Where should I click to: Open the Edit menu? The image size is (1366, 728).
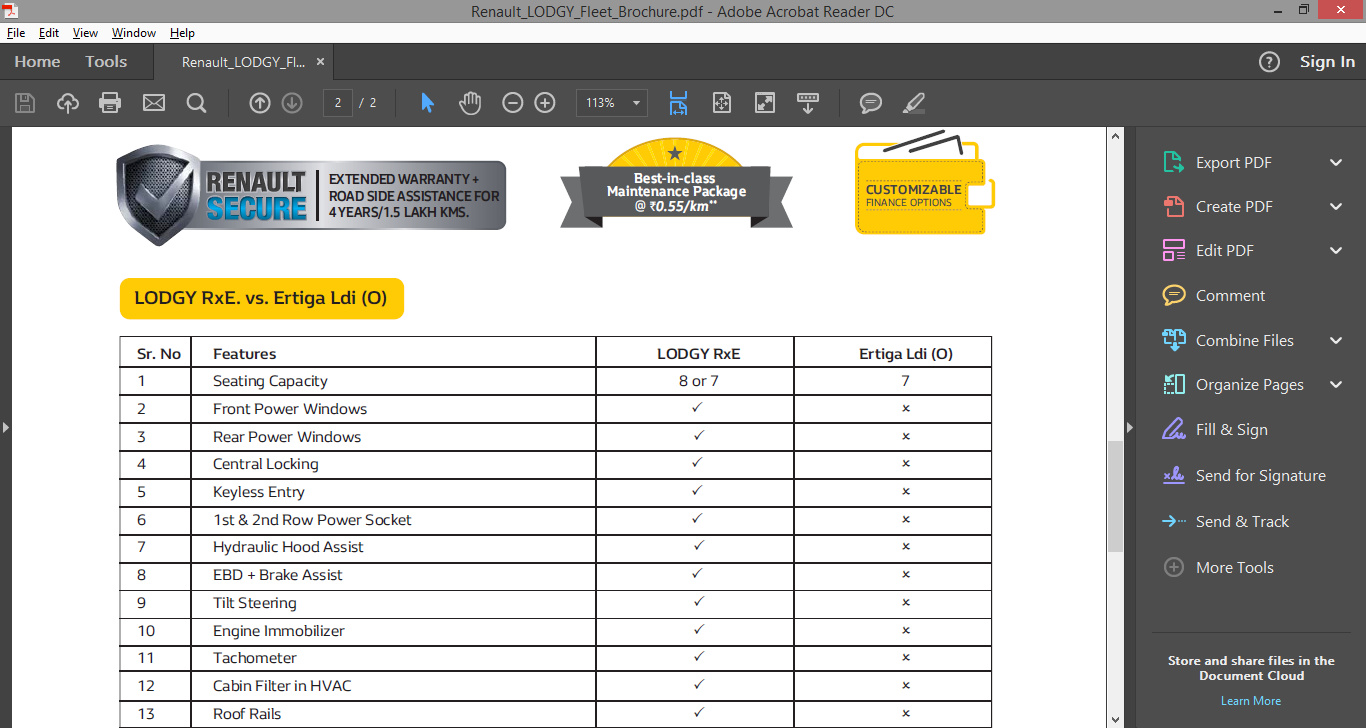pyautogui.click(x=49, y=33)
